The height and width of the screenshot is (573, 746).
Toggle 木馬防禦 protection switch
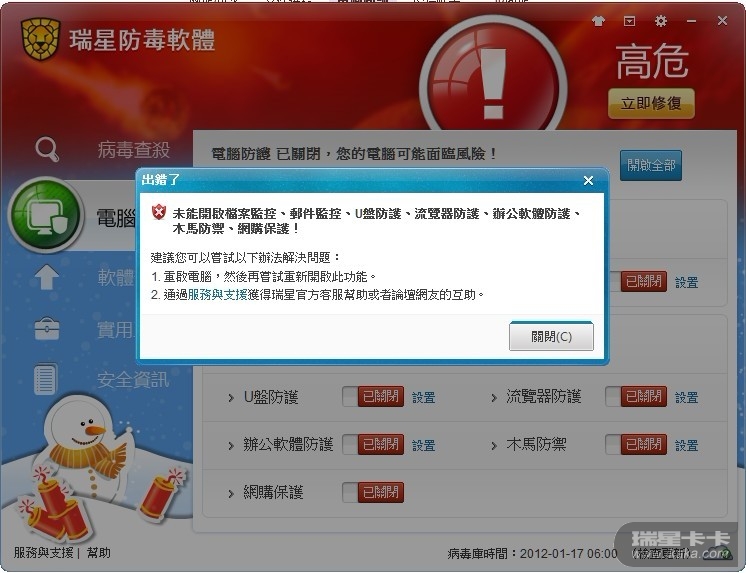pos(636,445)
